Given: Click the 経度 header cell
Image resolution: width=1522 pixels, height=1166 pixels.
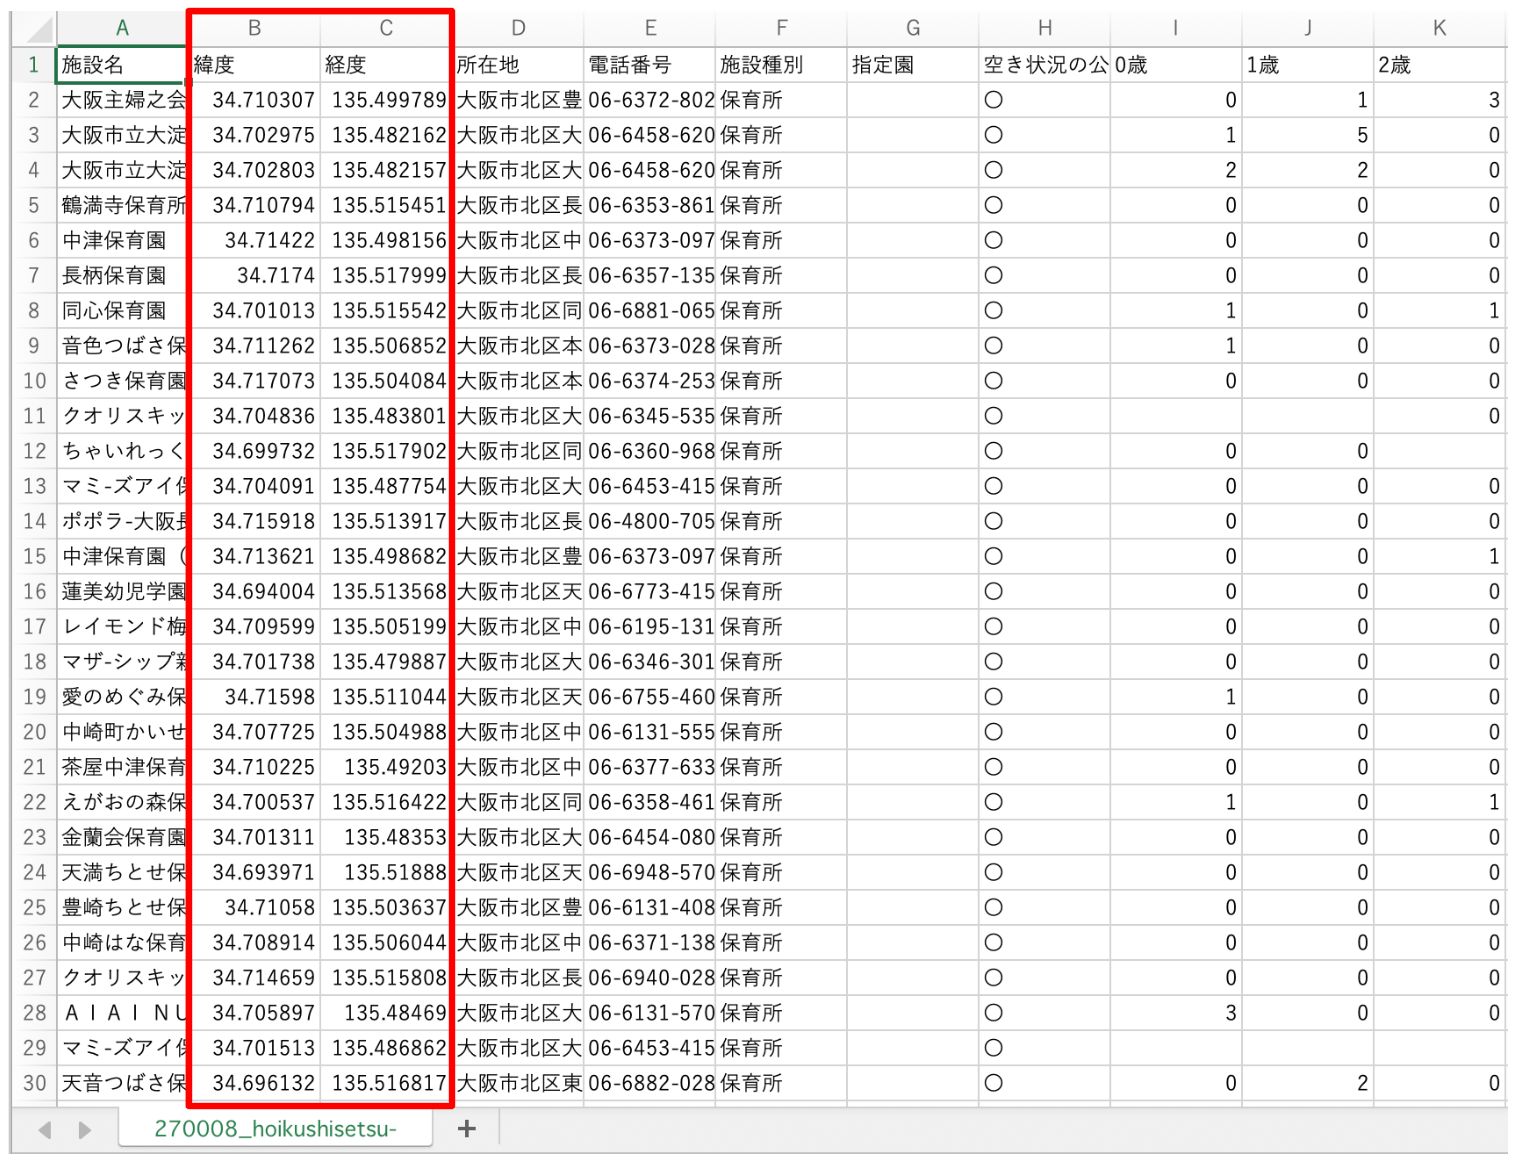Looking at the screenshot, I should pyautogui.click(x=386, y=65).
